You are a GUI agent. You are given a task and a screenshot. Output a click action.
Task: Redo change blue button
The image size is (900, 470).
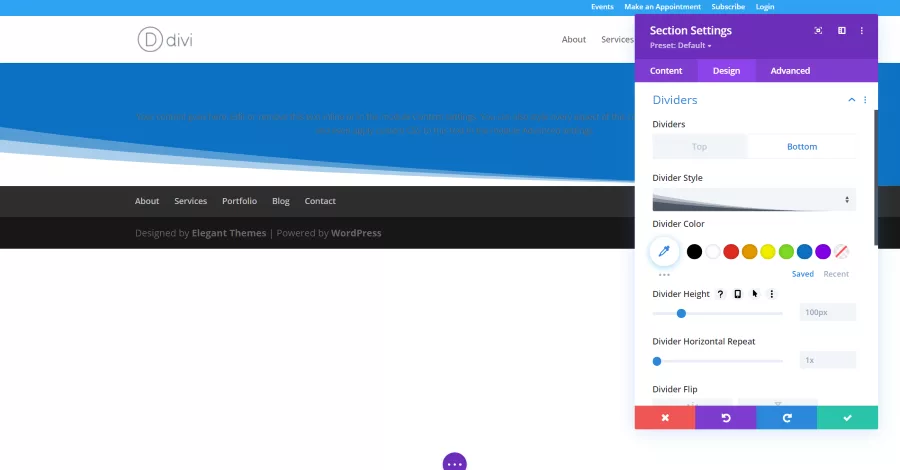click(786, 418)
